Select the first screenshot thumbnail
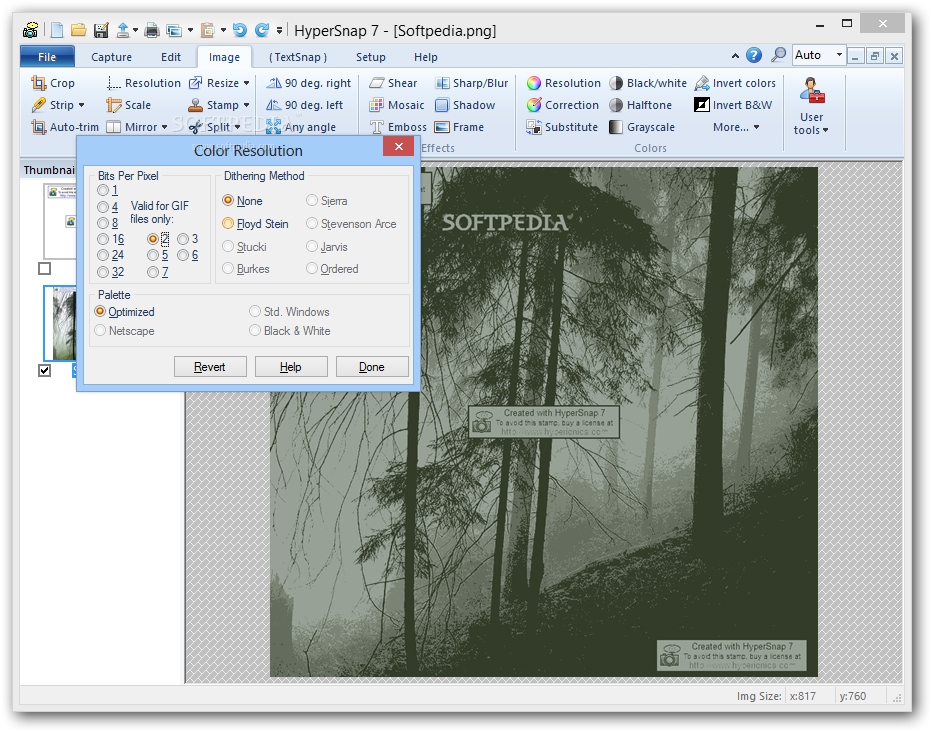Viewport: 932px width, 732px height. pos(61,220)
